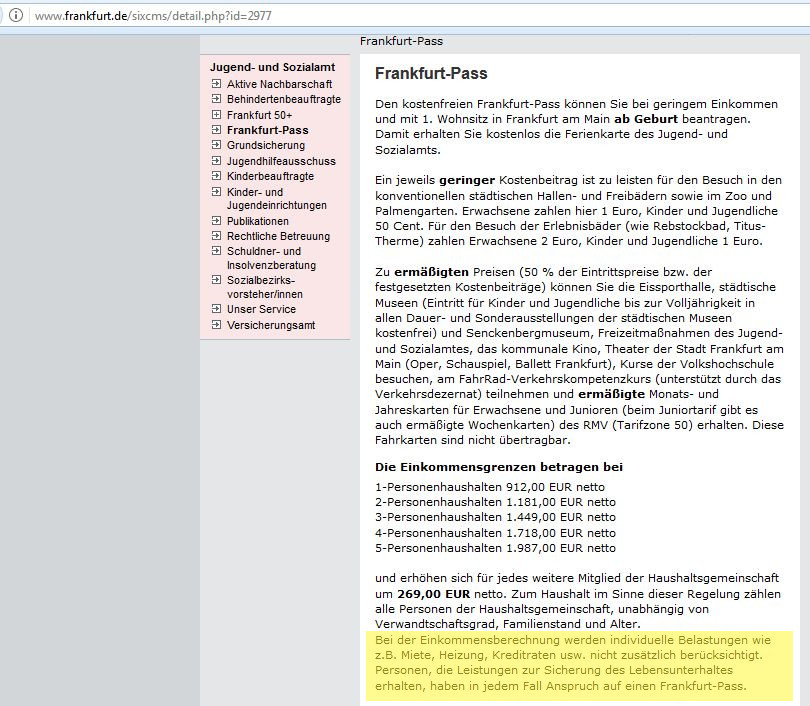810x706 pixels.
Task: Click the line 5-Personenhaushalten 1.987,00 EUR netto
Action: [495, 548]
